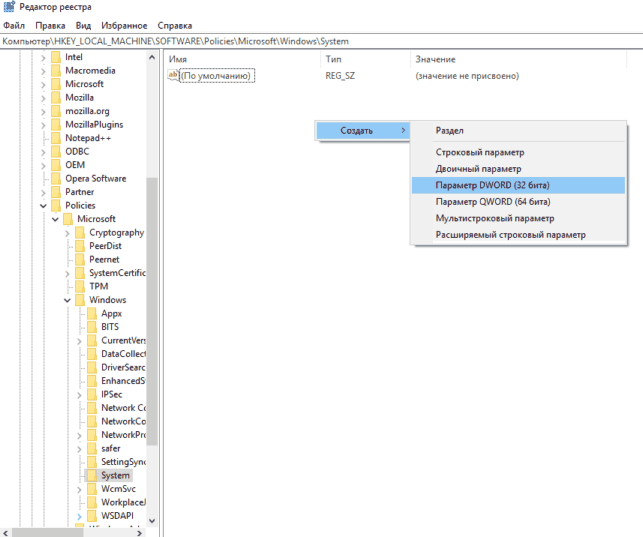This screenshot has width=643, height=537.
Task: Click the WcmSvc folder icon
Action: (x=92, y=489)
